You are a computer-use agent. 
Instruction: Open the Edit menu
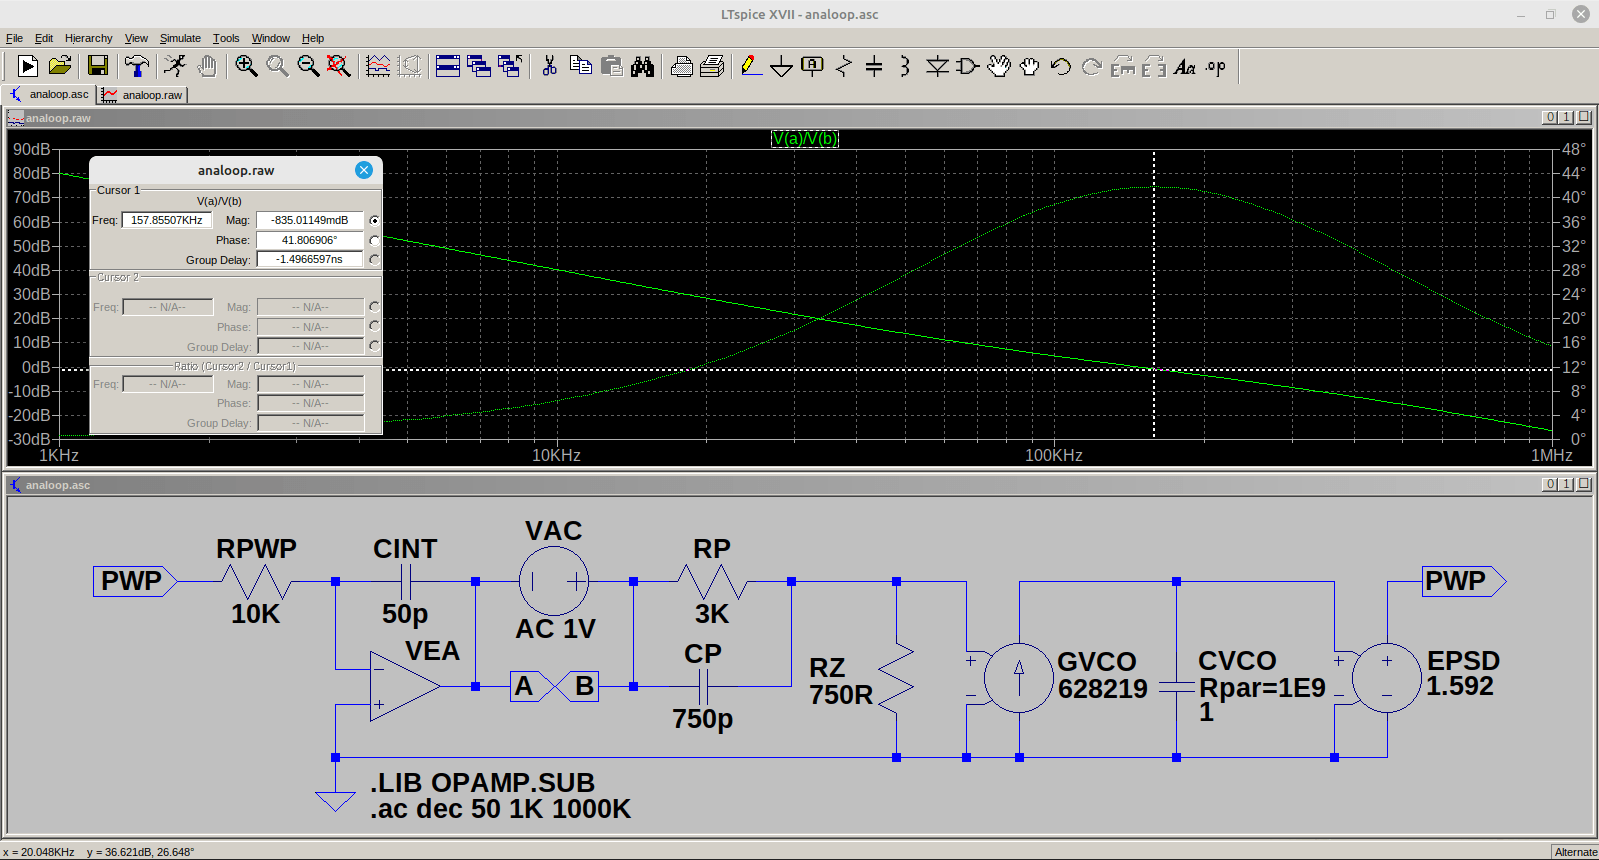tap(44, 38)
